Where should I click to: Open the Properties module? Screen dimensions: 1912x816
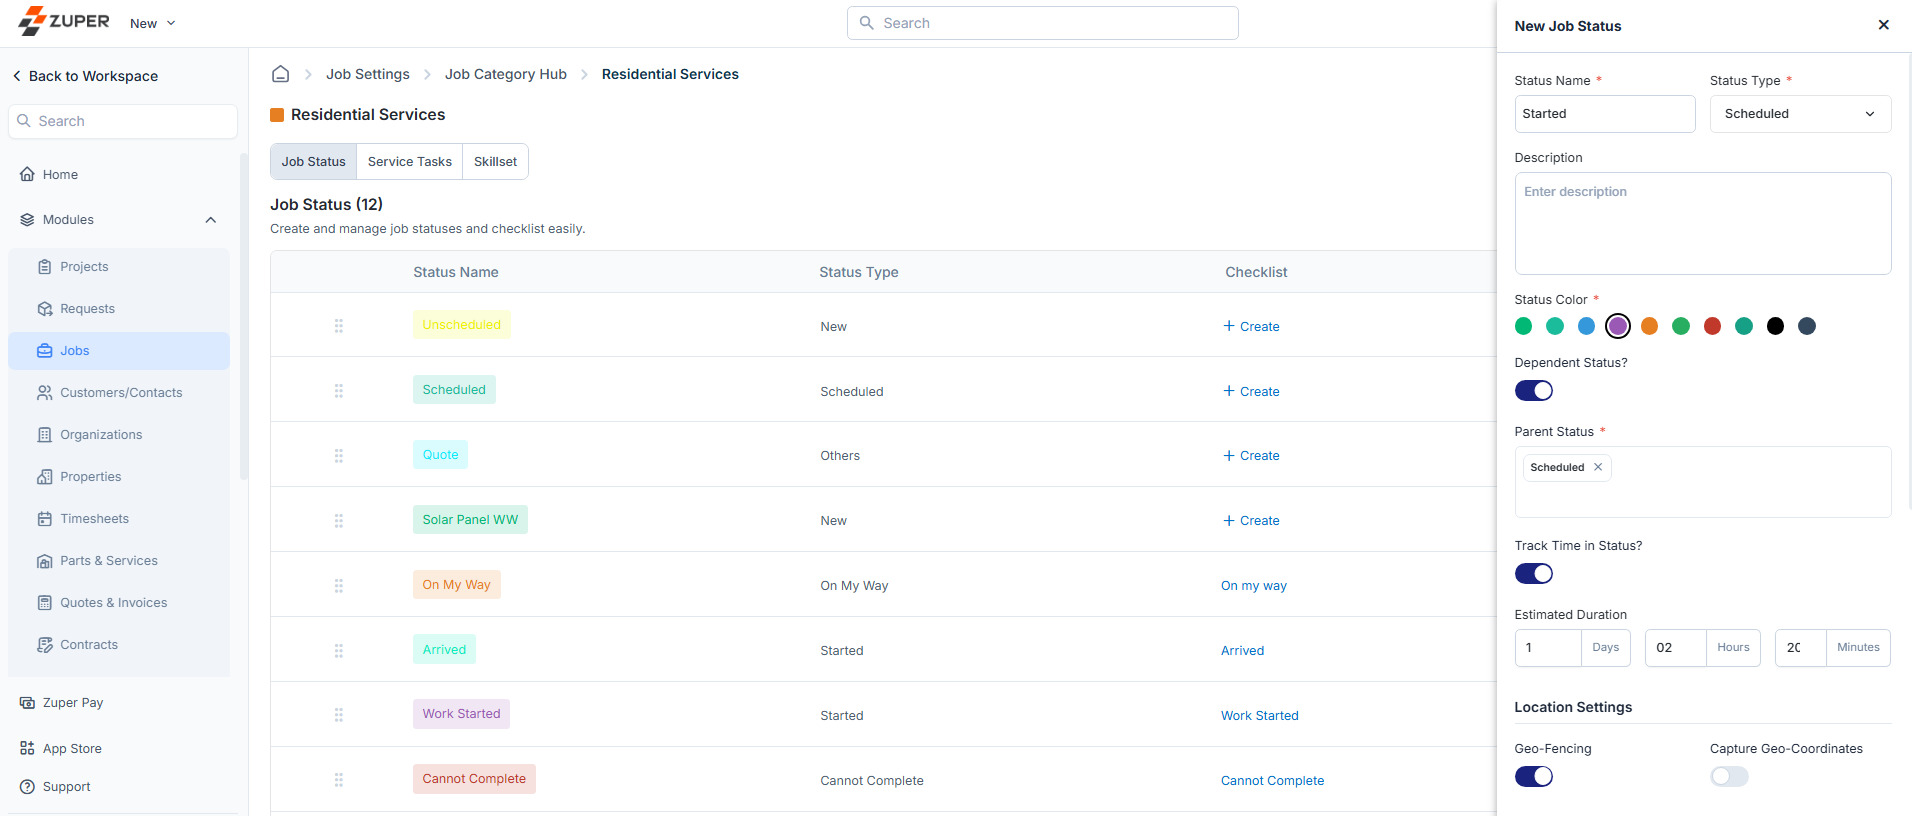pyautogui.click(x=119, y=477)
